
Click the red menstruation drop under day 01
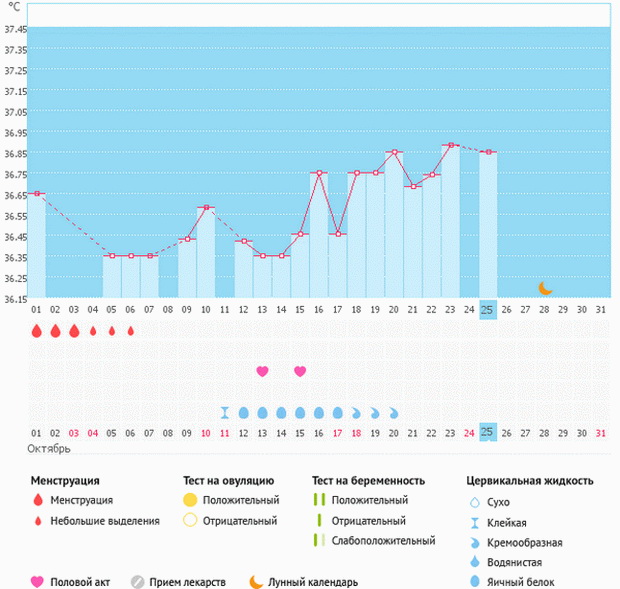[x=36, y=330]
